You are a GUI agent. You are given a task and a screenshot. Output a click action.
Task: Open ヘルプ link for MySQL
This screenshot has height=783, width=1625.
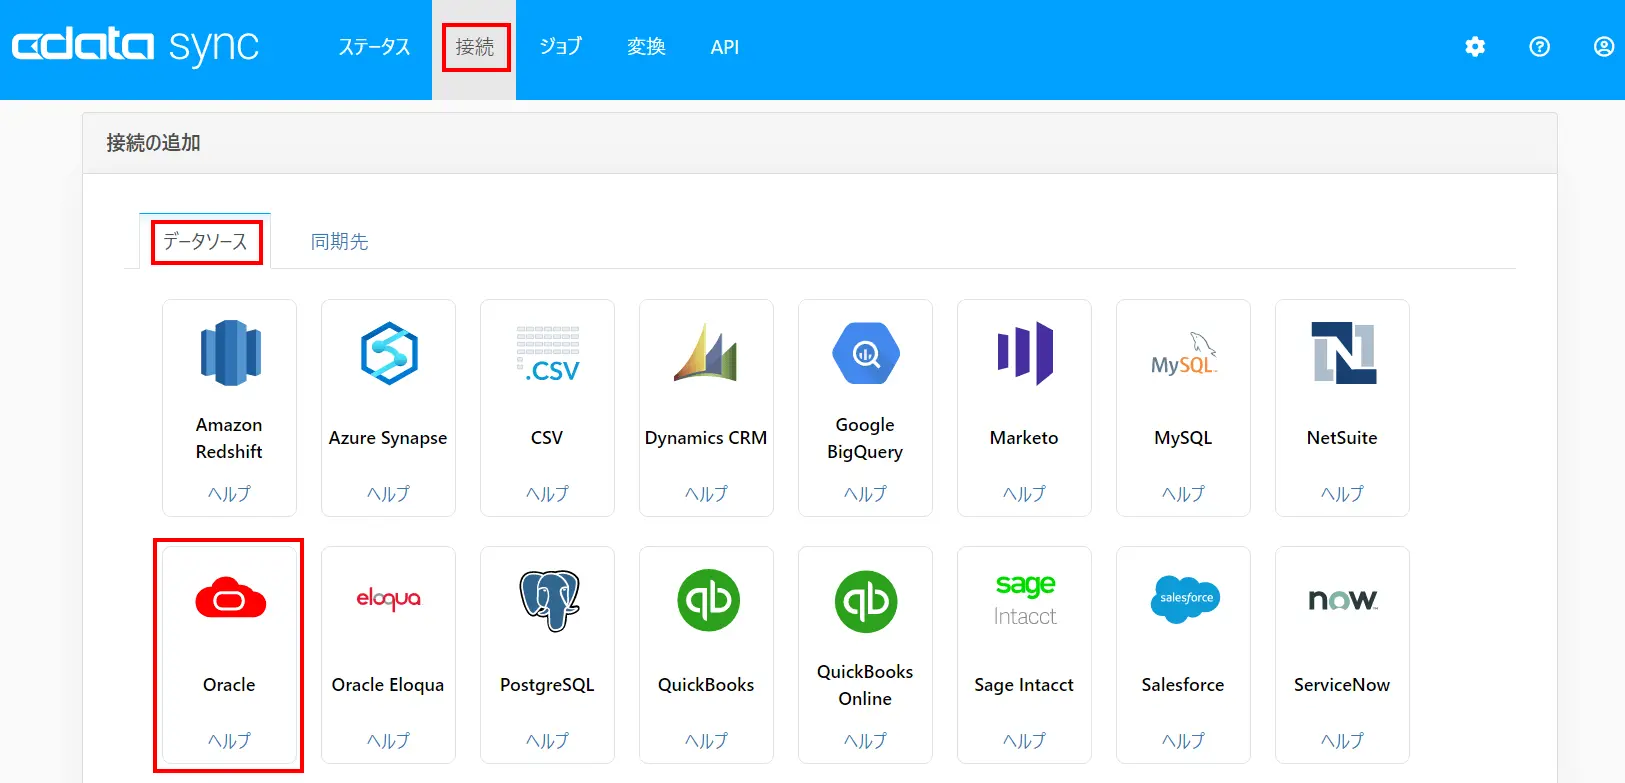pos(1183,494)
